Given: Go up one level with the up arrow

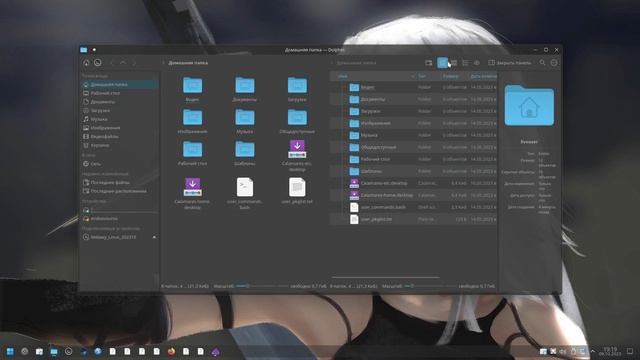Looking at the screenshot, I should [123, 63].
